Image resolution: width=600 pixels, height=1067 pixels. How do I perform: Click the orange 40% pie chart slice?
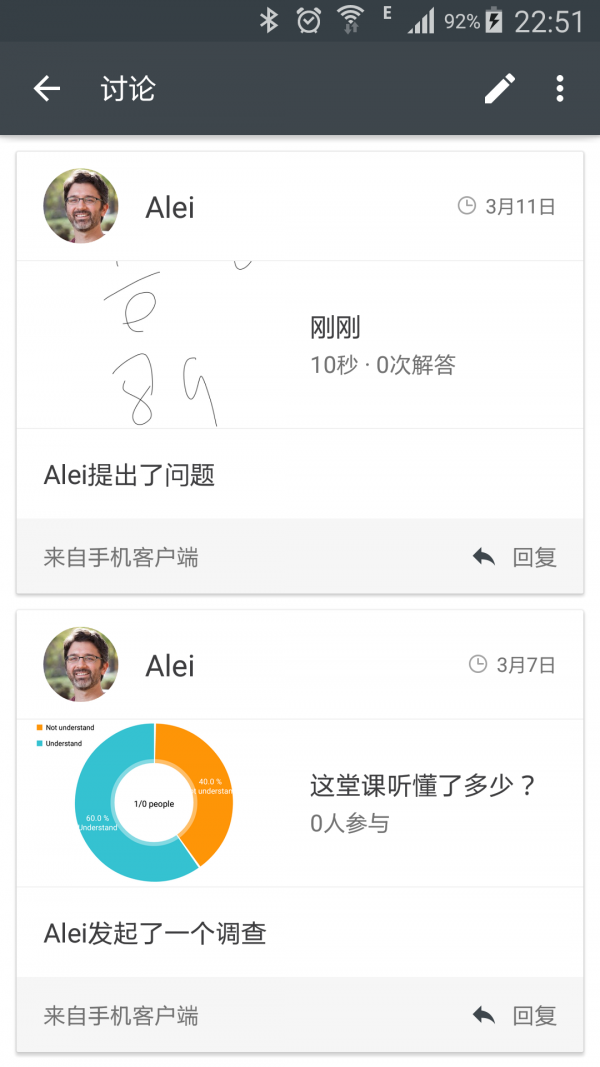coord(212,780)
